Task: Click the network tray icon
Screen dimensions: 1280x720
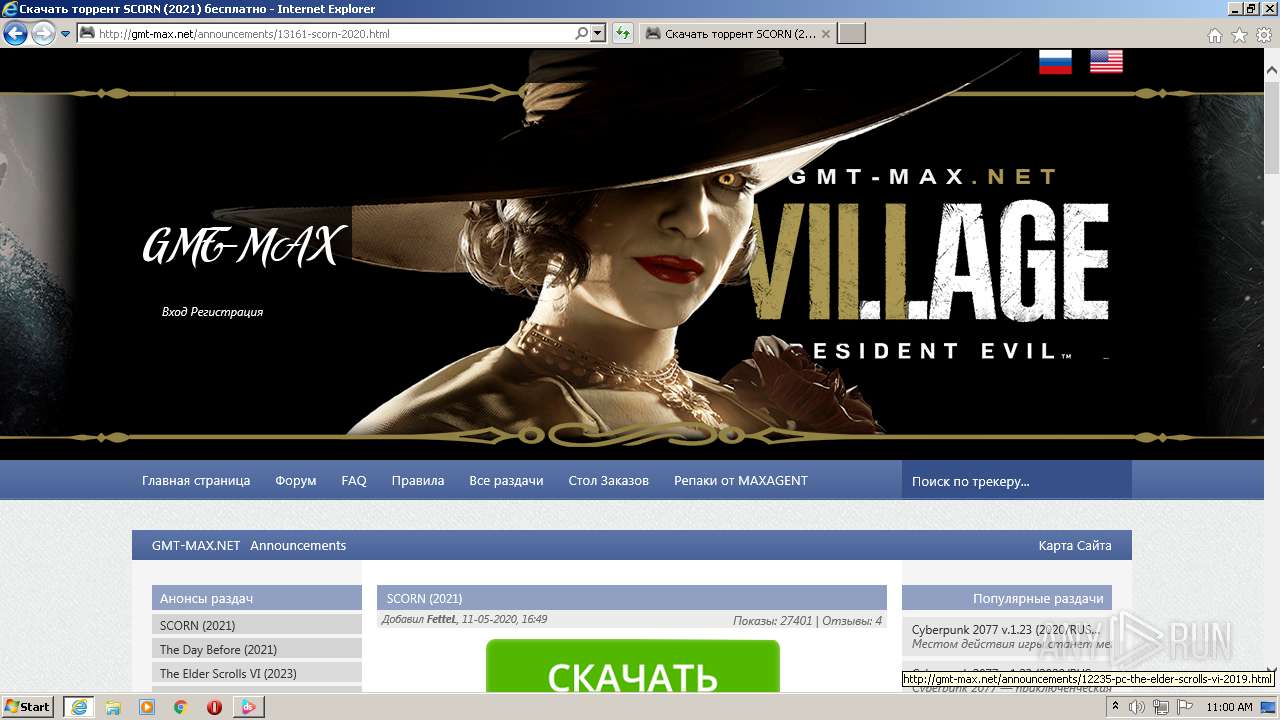Action: [1162, 707]
